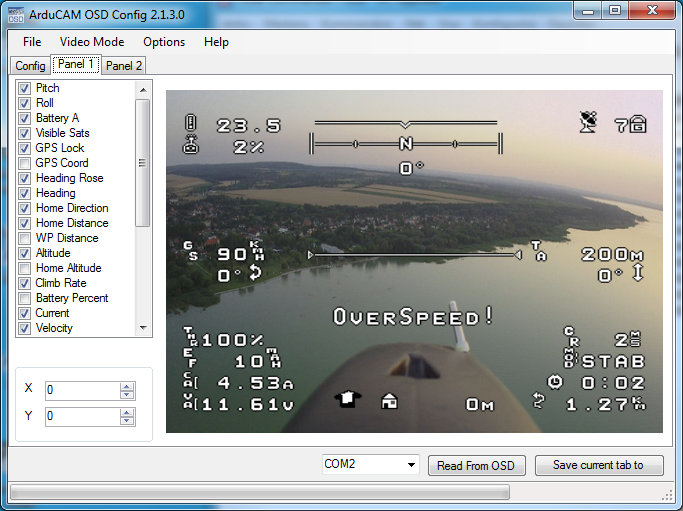The height and width of the screenshot is (511, 683).
Task: Switch to the Panel 2 tab
Action: [124, 66]
